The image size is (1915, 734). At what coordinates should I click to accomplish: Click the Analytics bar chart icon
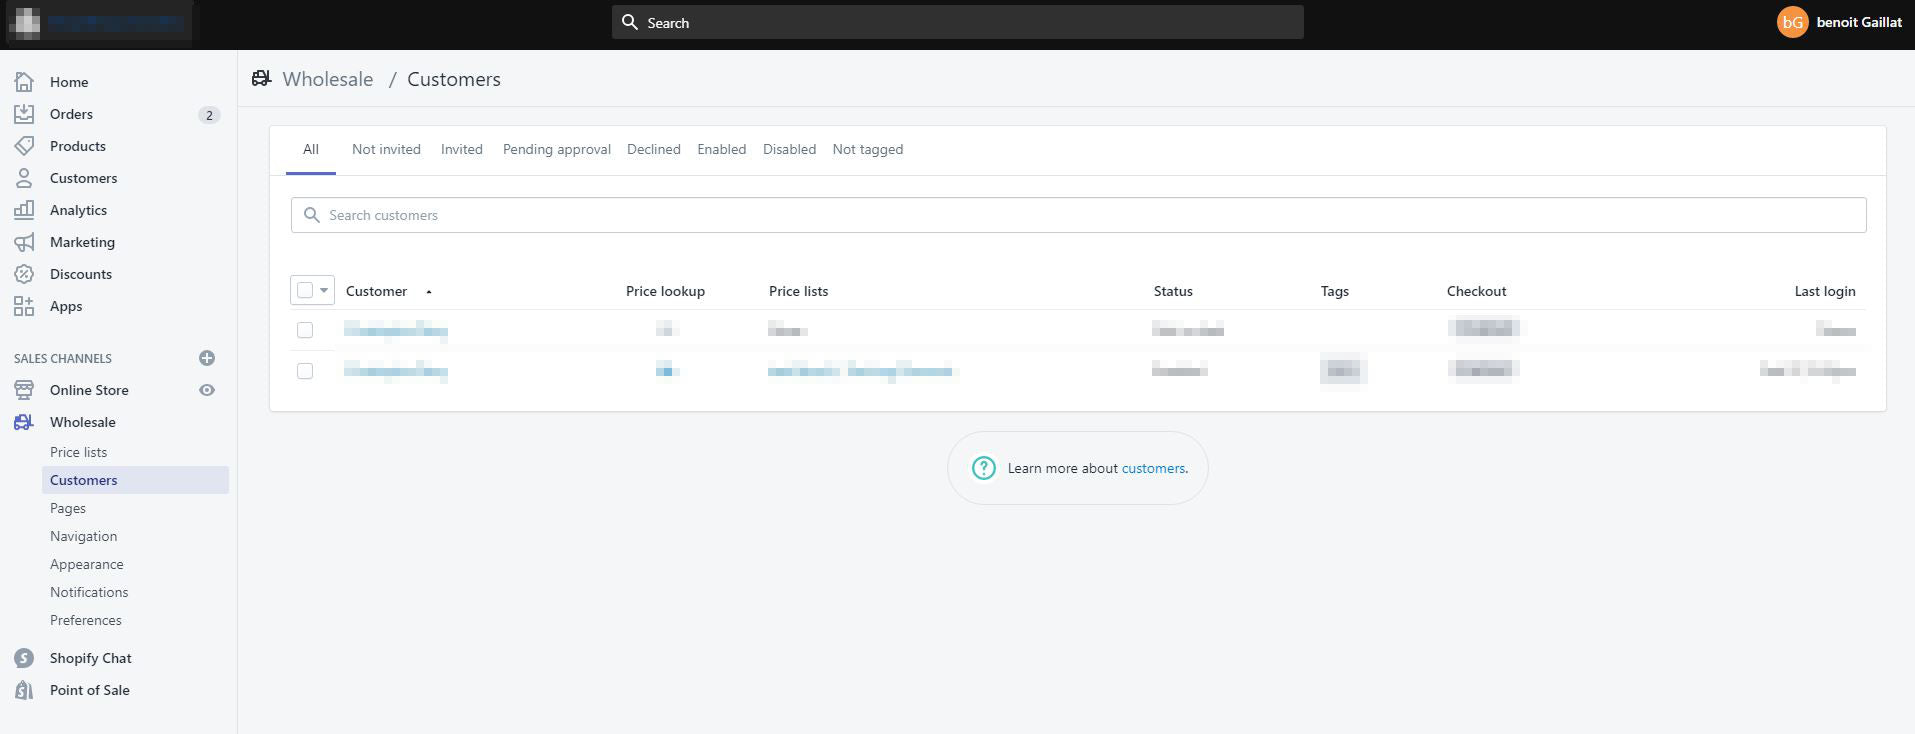click(24, 210)
